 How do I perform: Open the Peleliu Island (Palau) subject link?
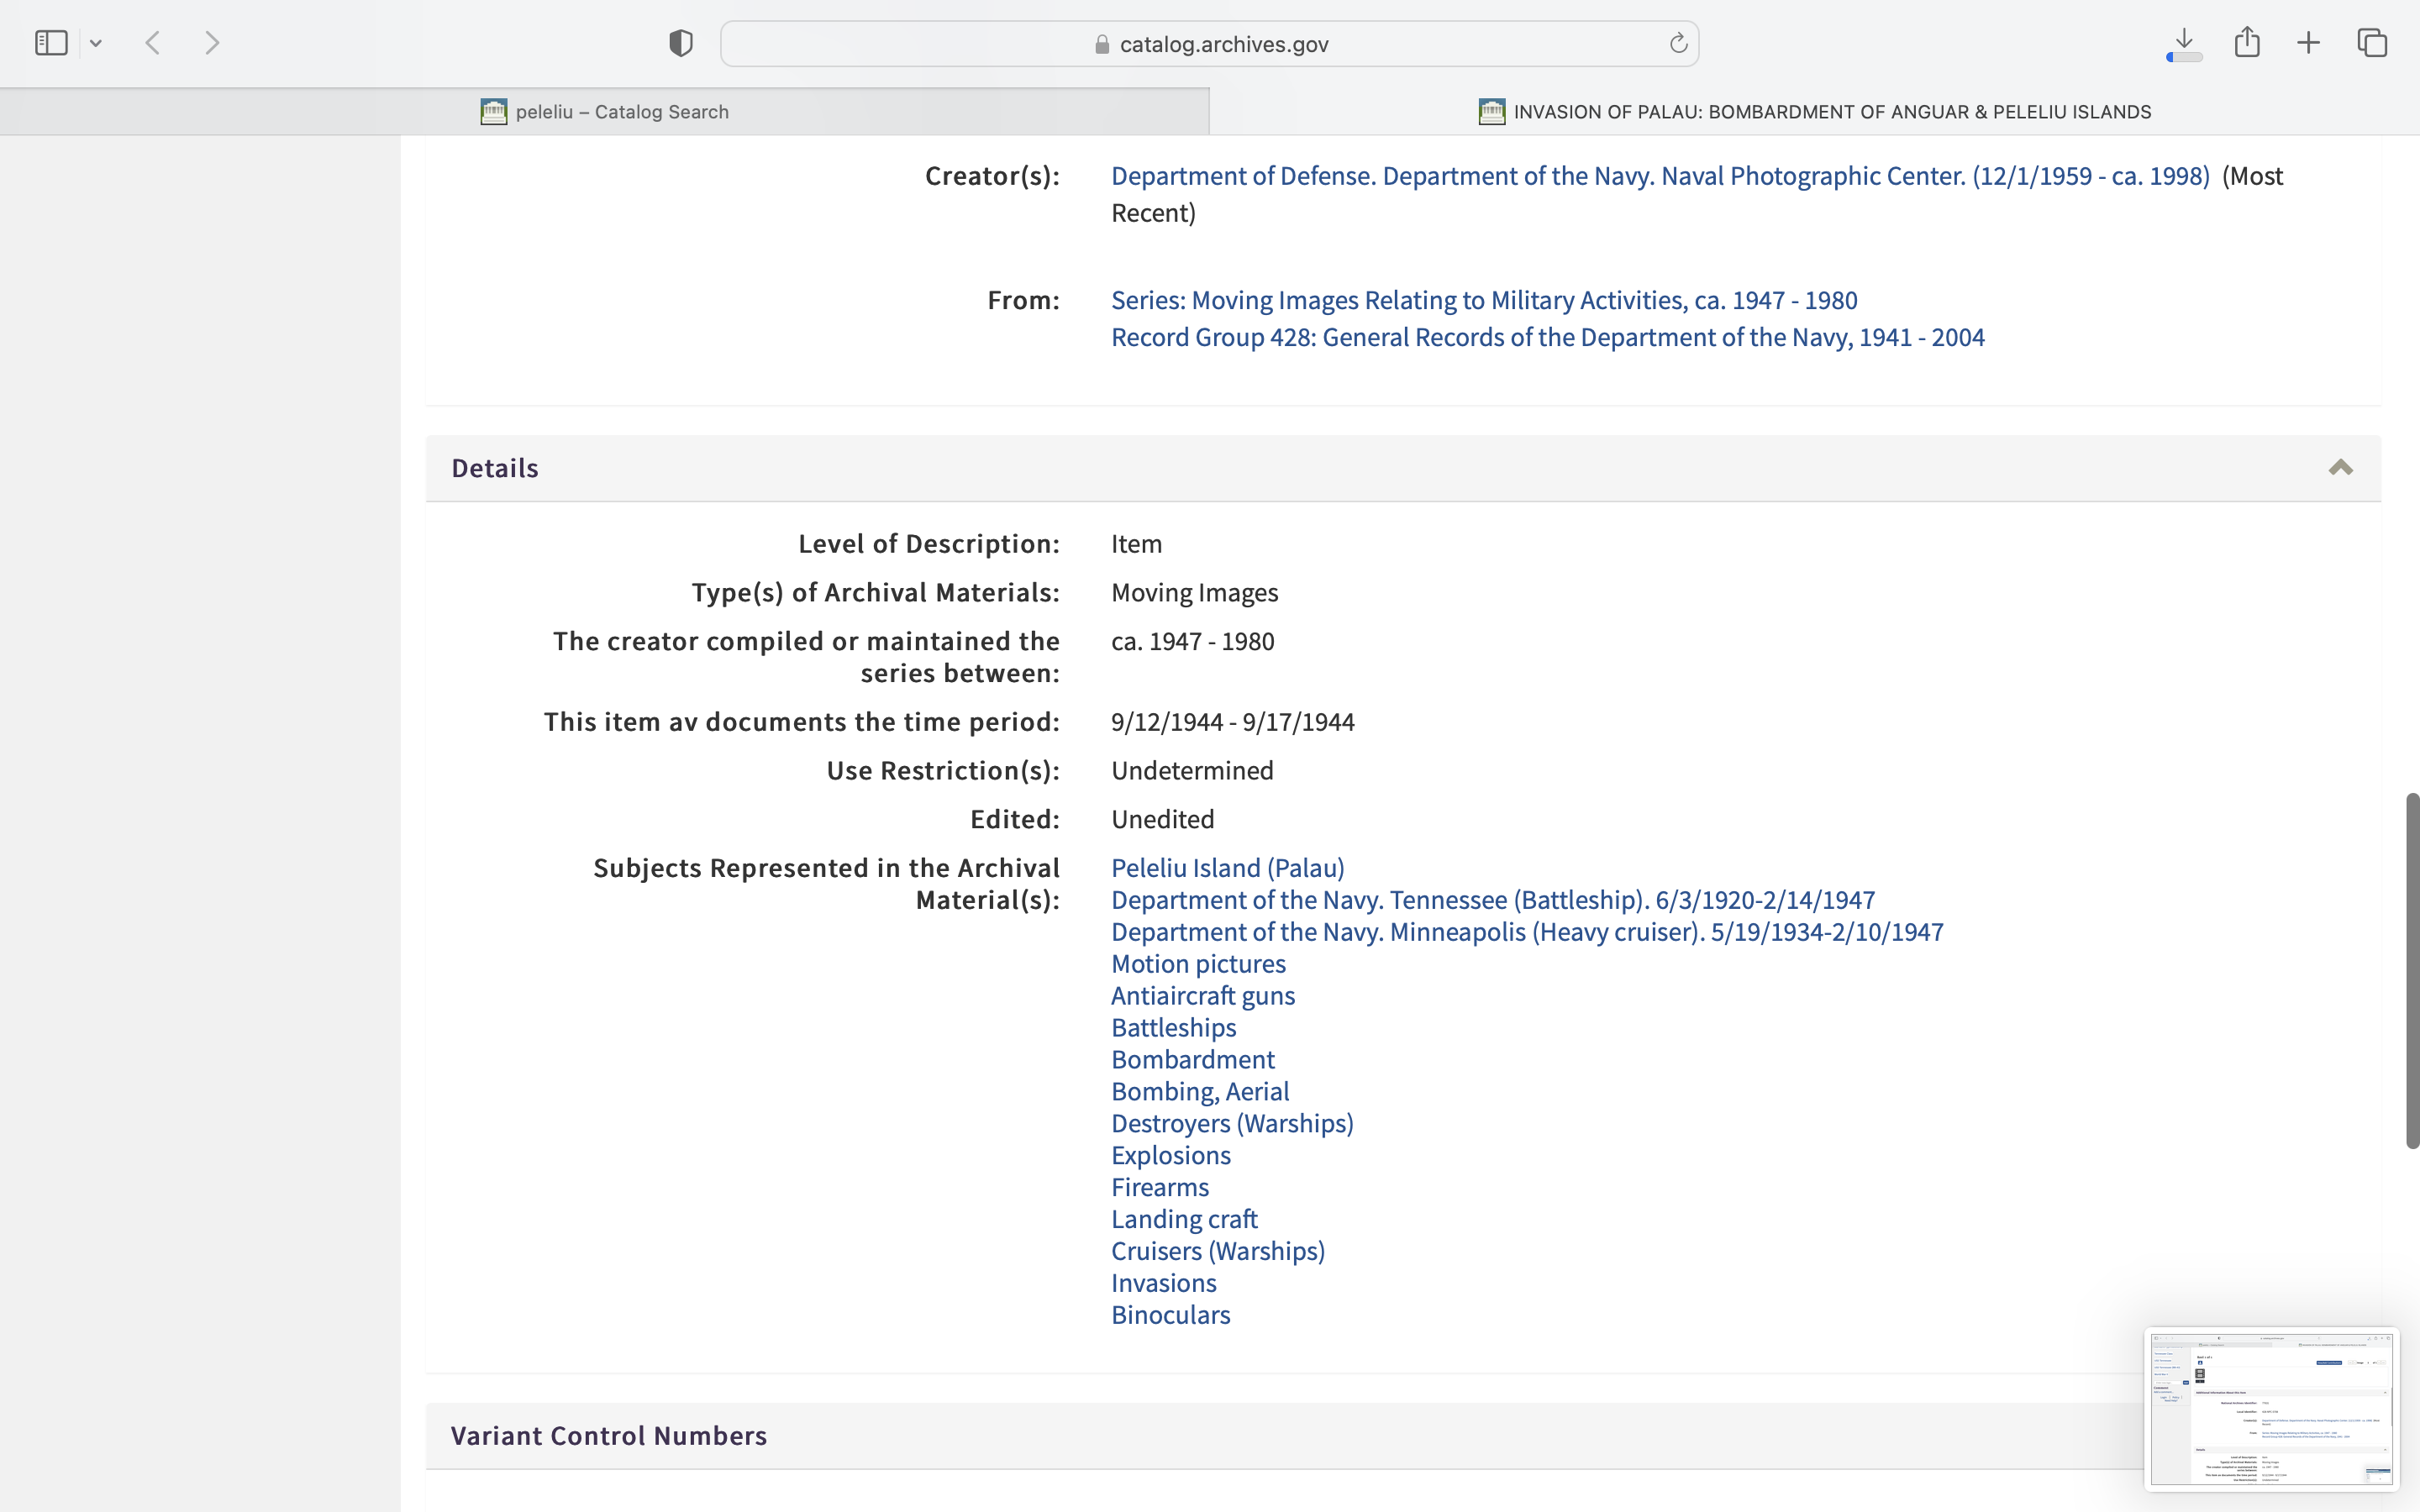pyautogui.click(x=1227, y=868)
